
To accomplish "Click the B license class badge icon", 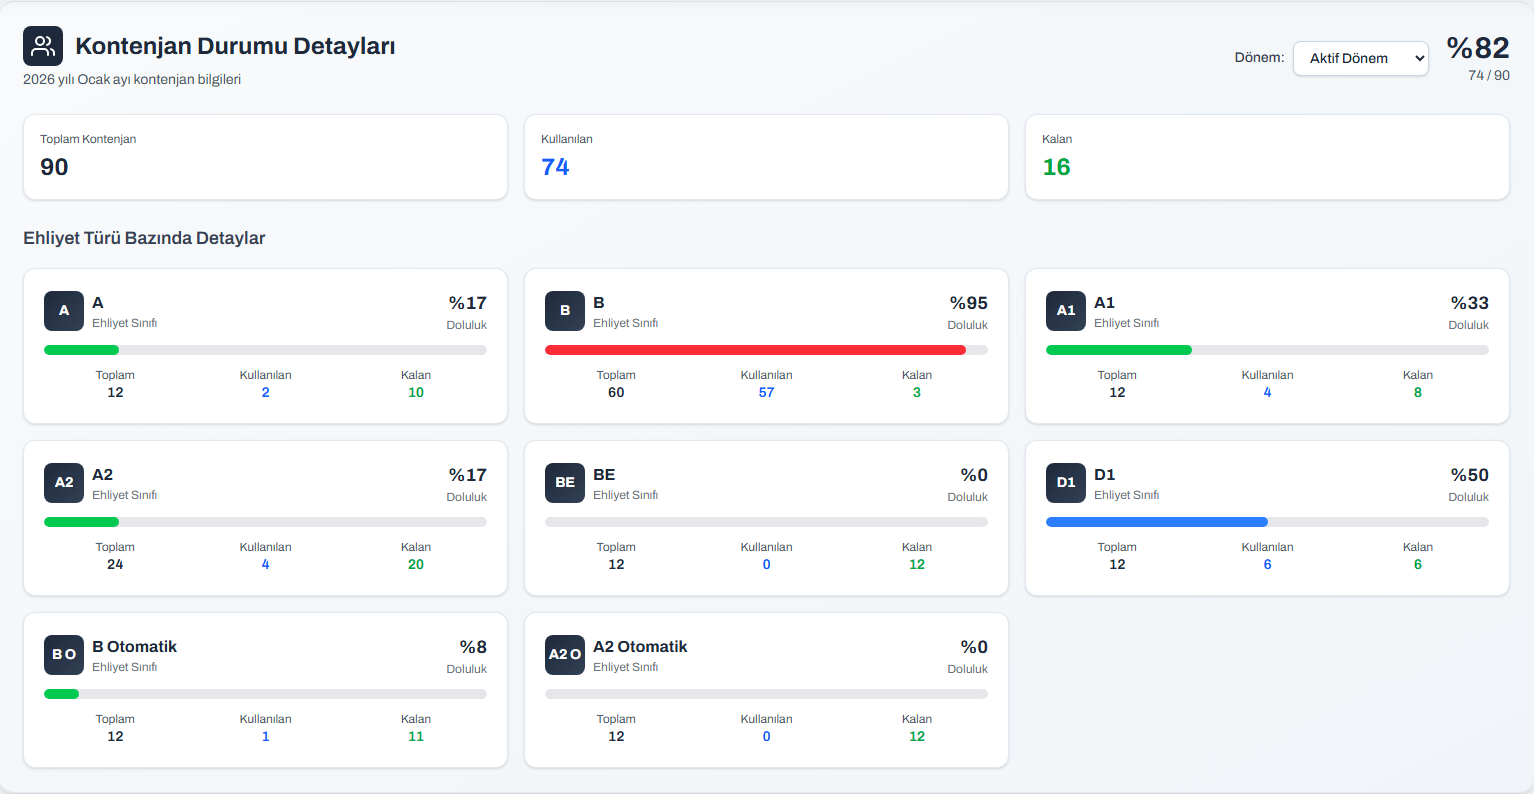I will point(565,311).
